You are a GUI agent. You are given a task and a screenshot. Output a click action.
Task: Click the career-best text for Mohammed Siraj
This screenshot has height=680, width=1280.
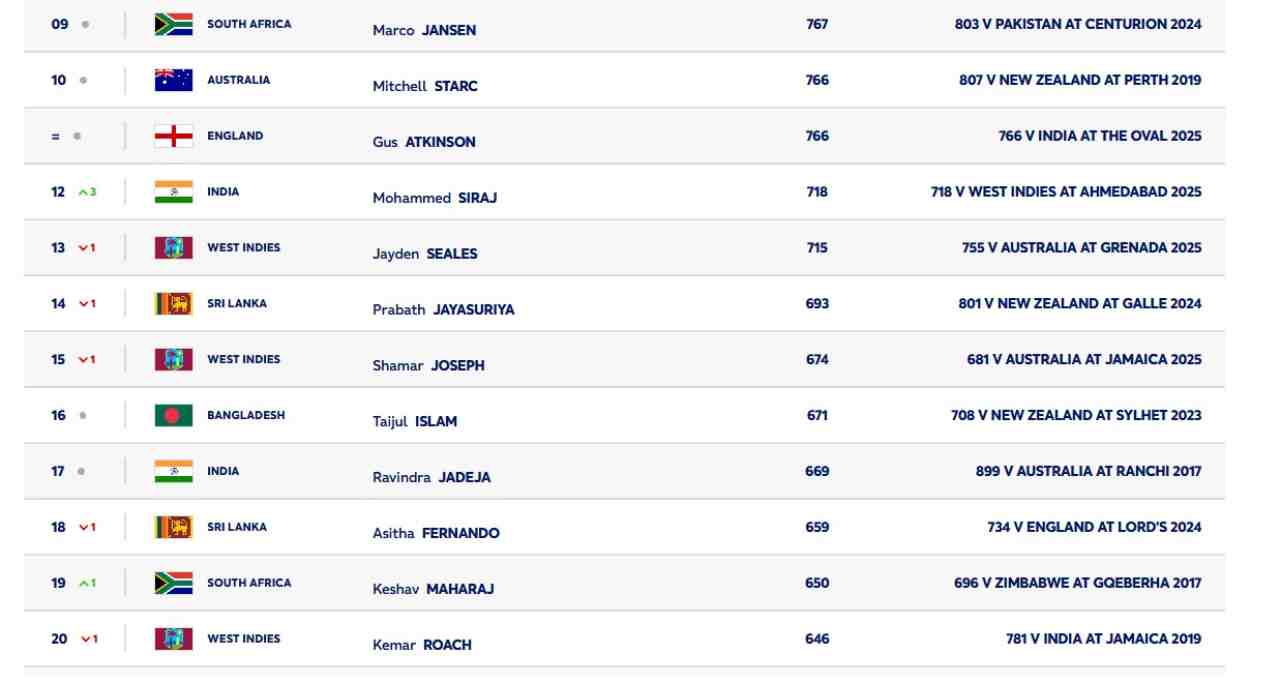(1066, 192)
